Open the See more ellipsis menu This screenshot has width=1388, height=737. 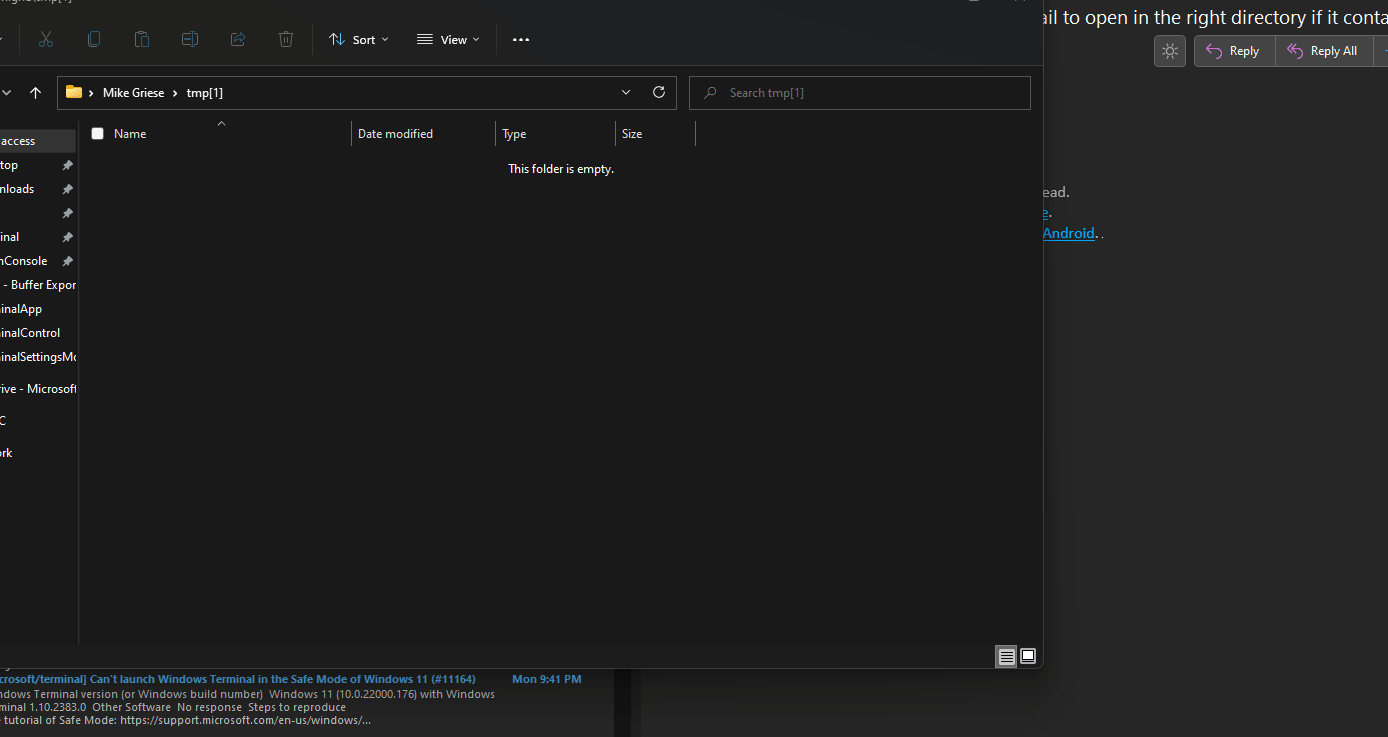[520, 39]
